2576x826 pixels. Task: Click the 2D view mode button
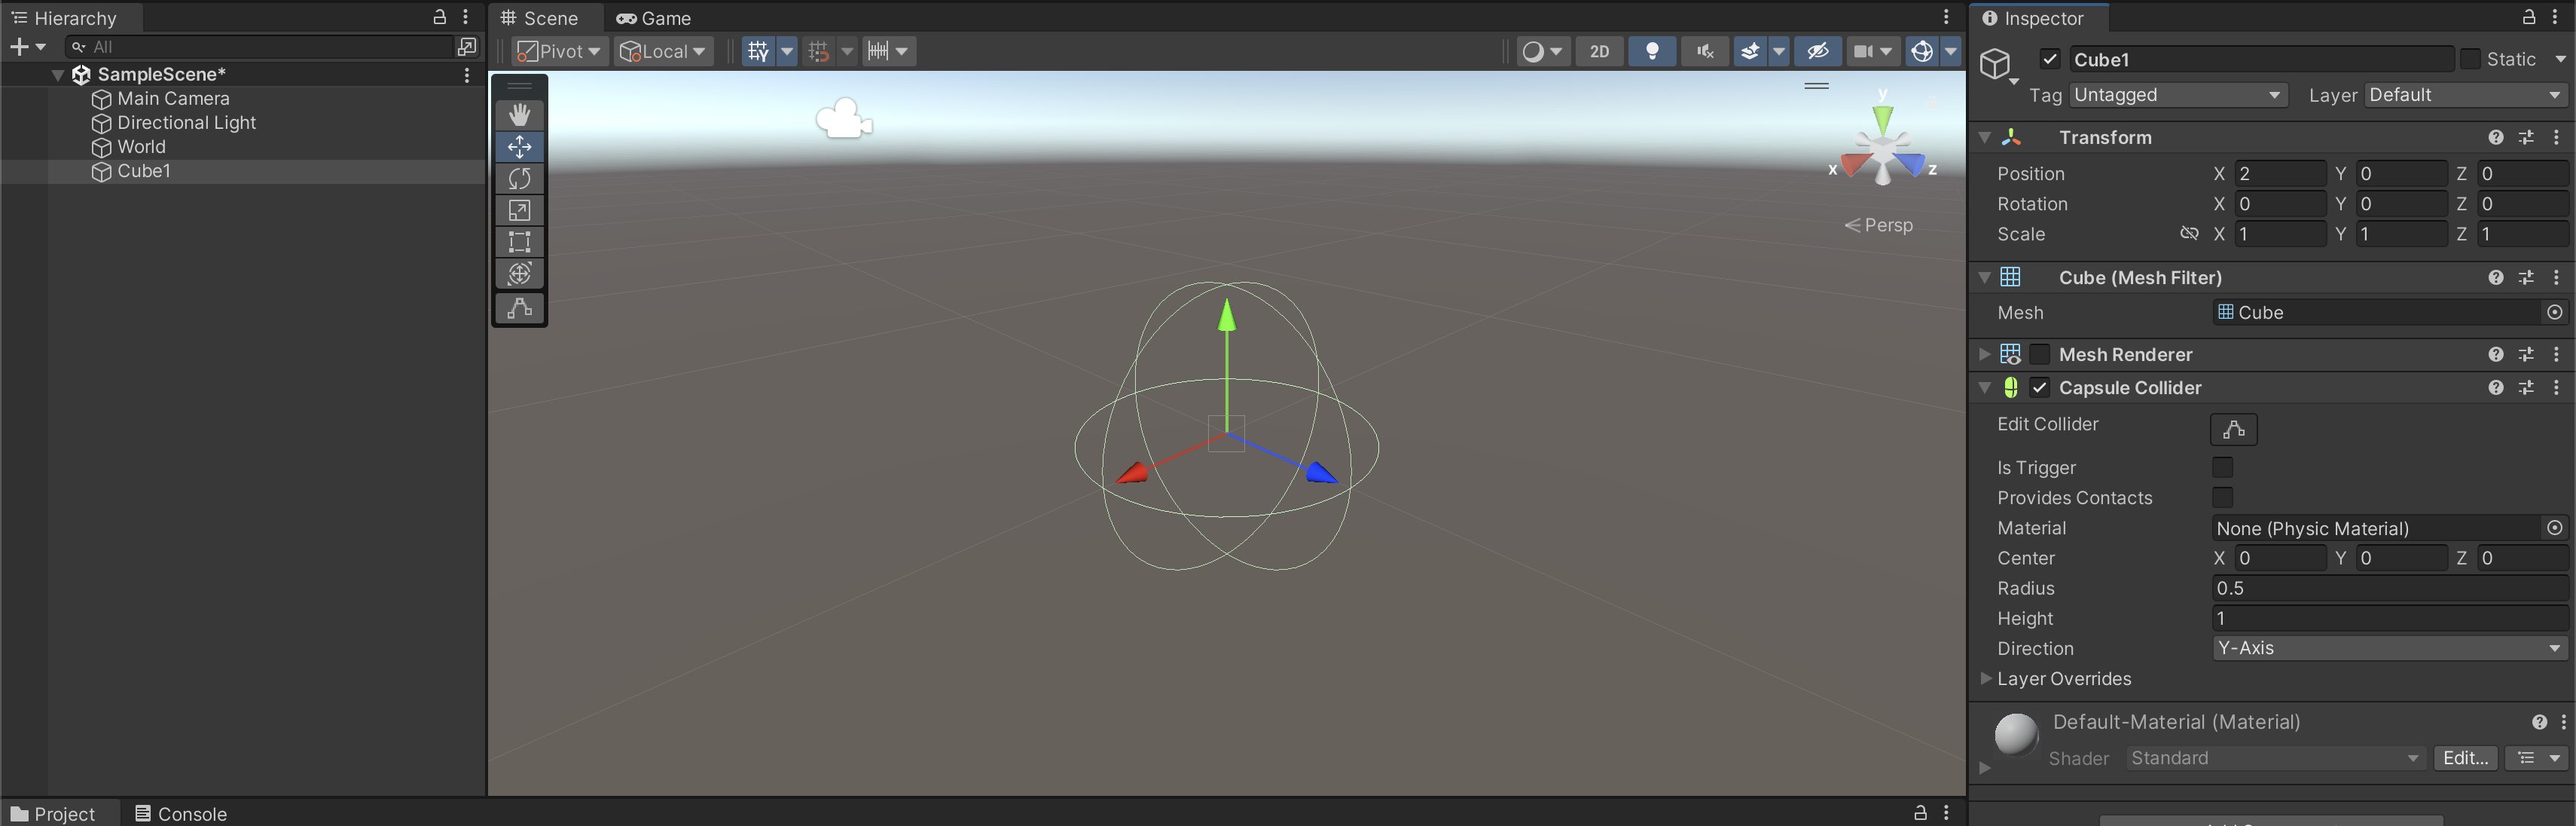coord(1599,51)
